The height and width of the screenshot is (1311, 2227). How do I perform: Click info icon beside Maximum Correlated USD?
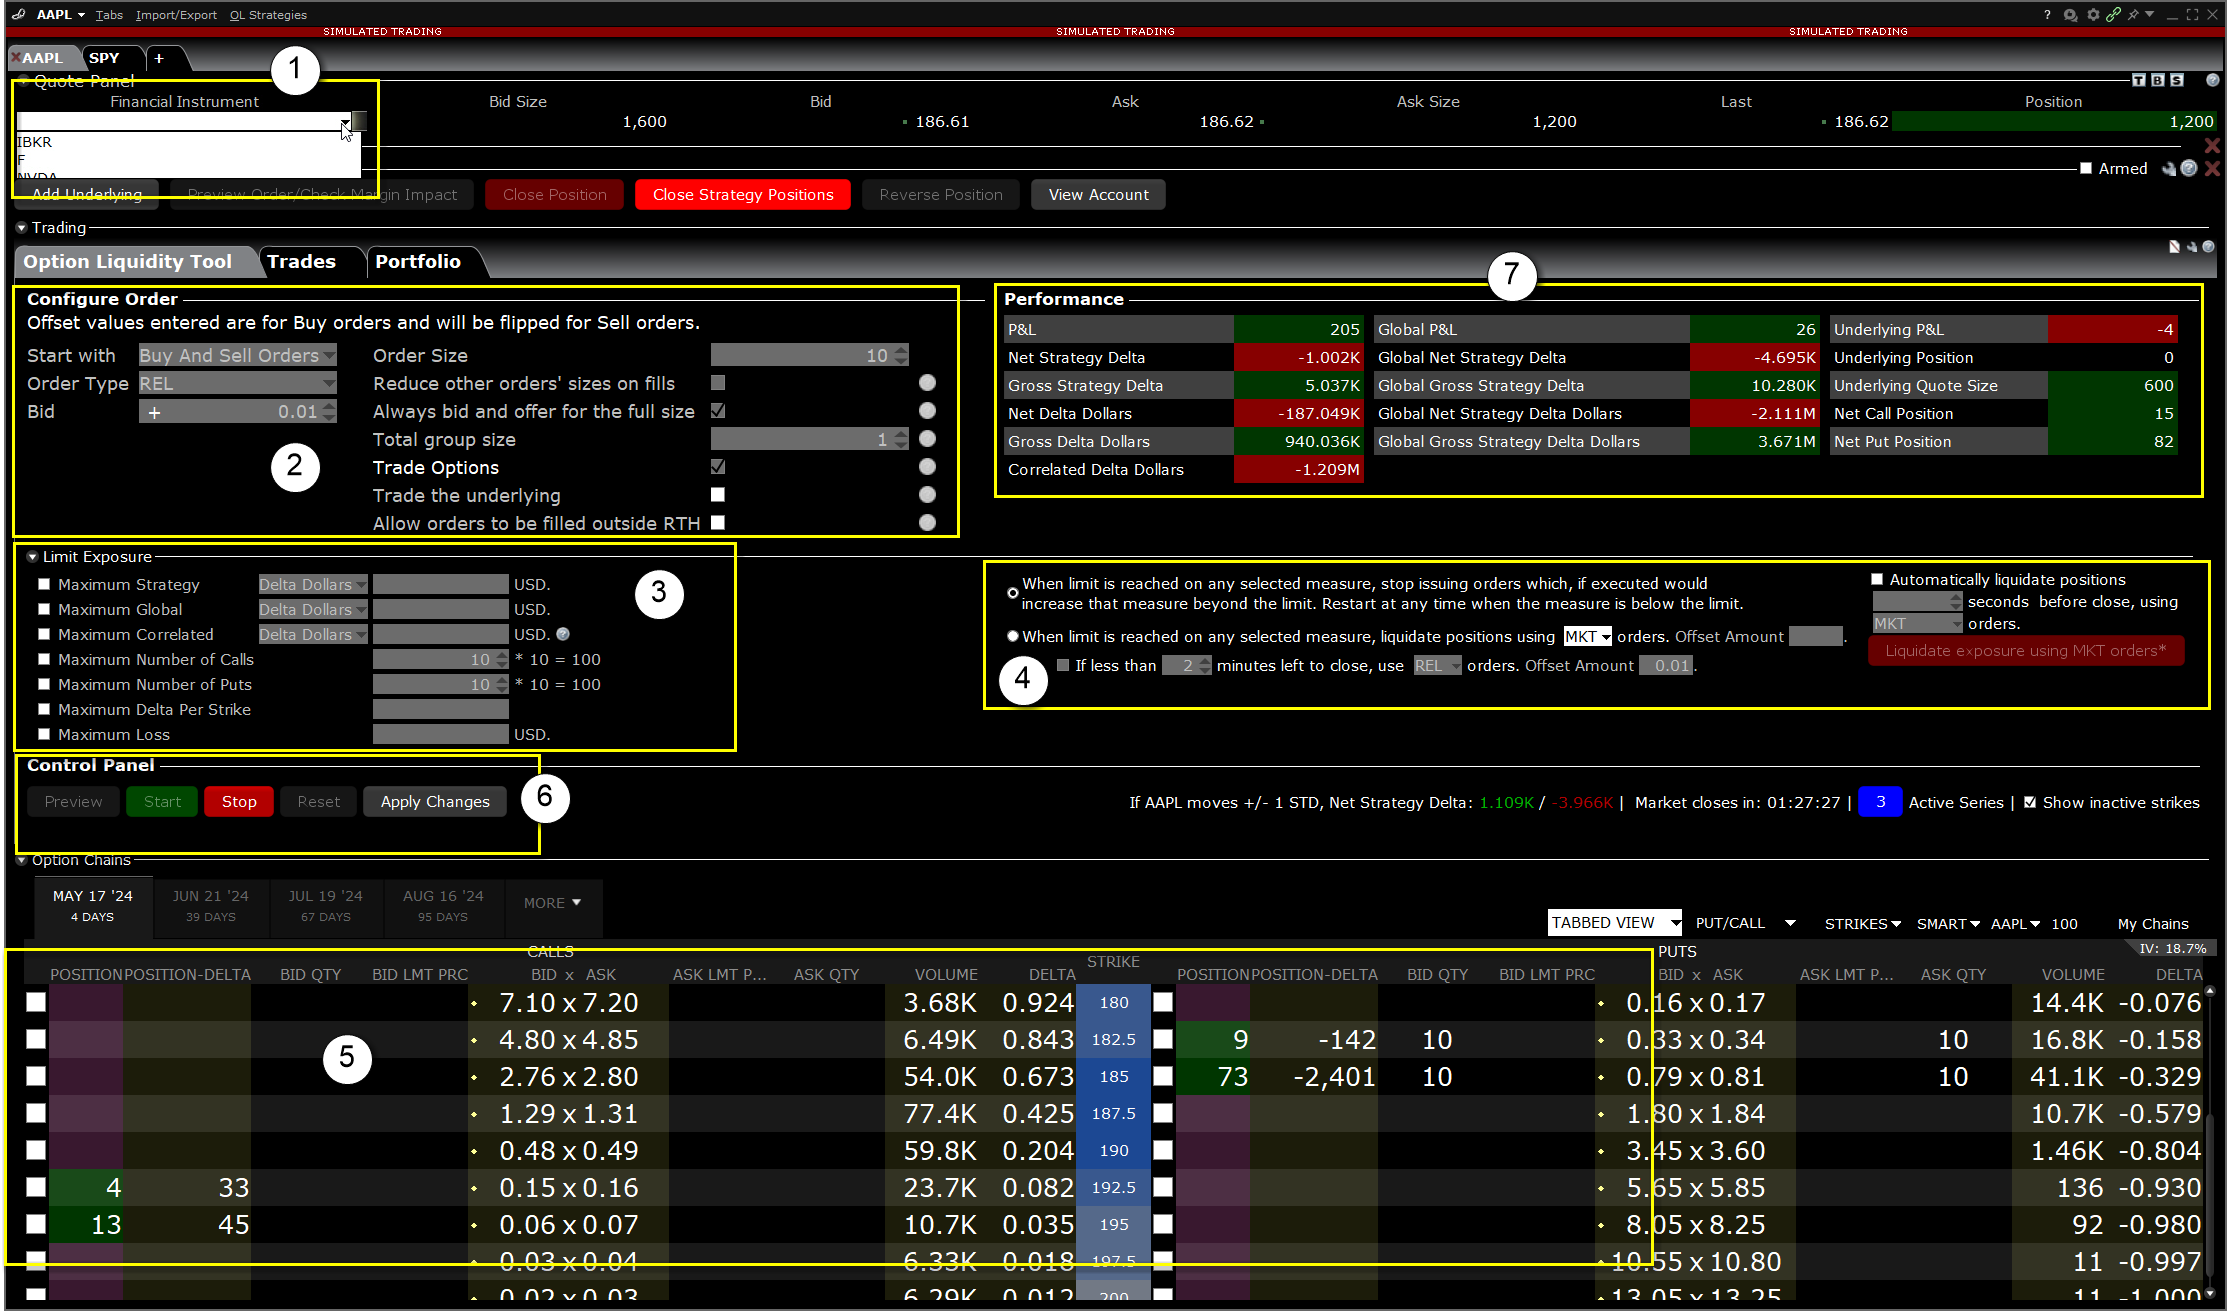click(x=563, y=634)
